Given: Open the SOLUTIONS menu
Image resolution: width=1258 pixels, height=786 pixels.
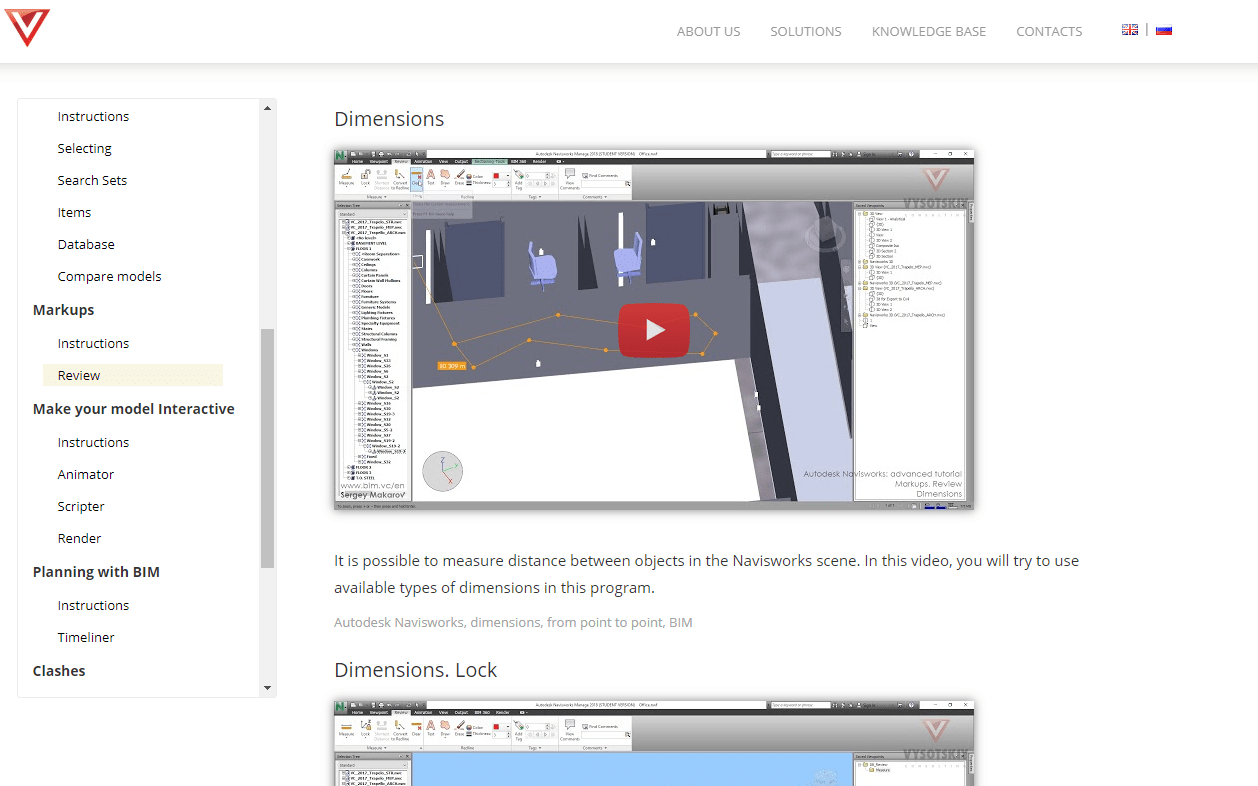Looking at the screenshot, I should pos(805,31).
